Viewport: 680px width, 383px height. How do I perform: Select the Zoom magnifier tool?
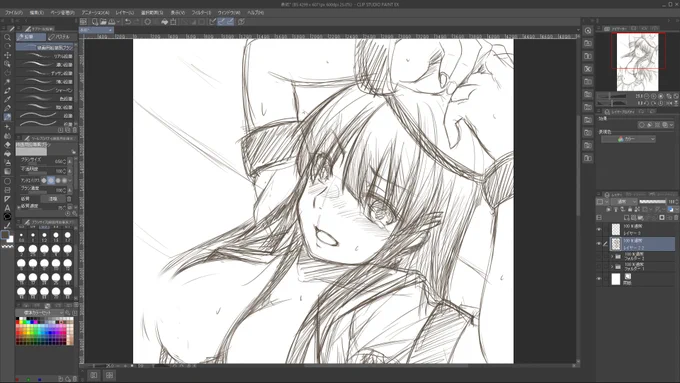[7, 37]
